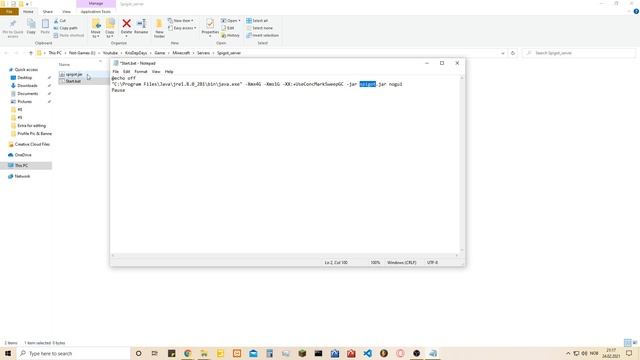
Task: Go to Servers in breadcrumb path
Action: [203, 53]
